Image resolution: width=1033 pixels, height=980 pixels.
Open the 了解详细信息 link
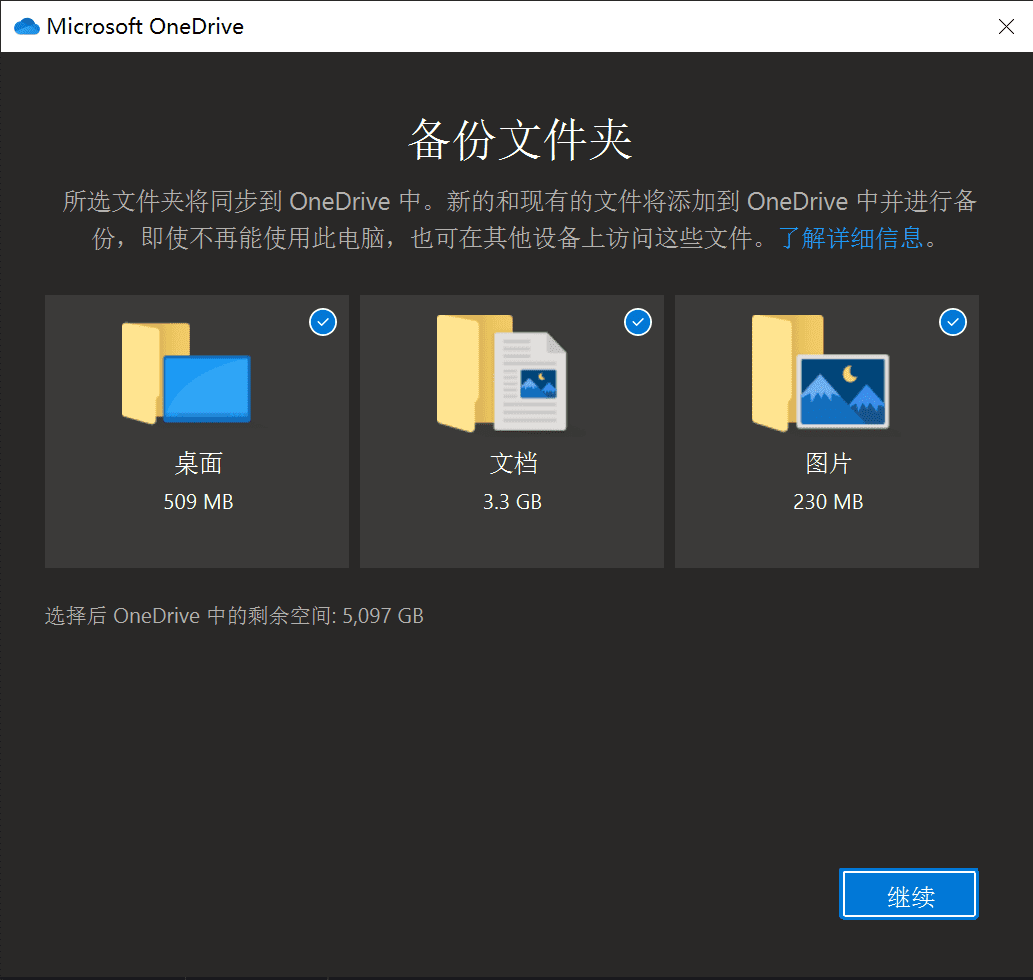pyautogui.click(x=851, y=240)
